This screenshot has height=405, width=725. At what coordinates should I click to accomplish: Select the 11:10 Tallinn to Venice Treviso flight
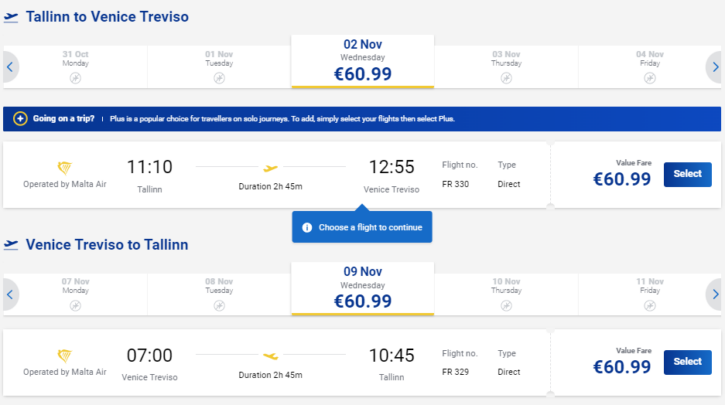click(x=687, y=174)
